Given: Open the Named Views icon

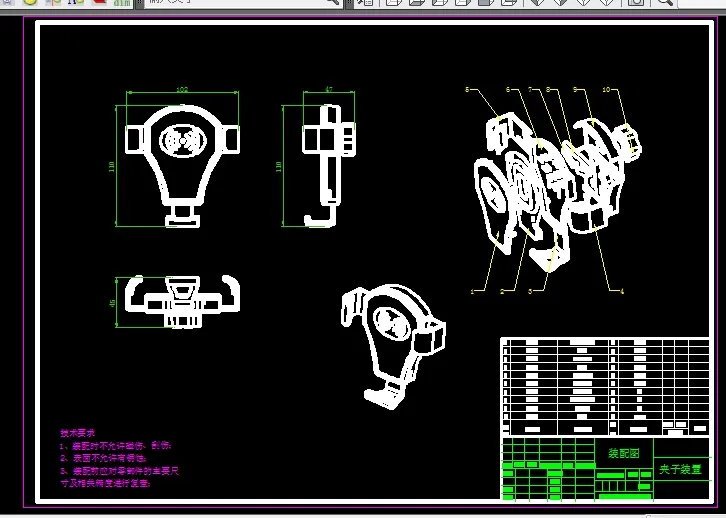Looking at the screenshot, I should [x=365, y=2].
